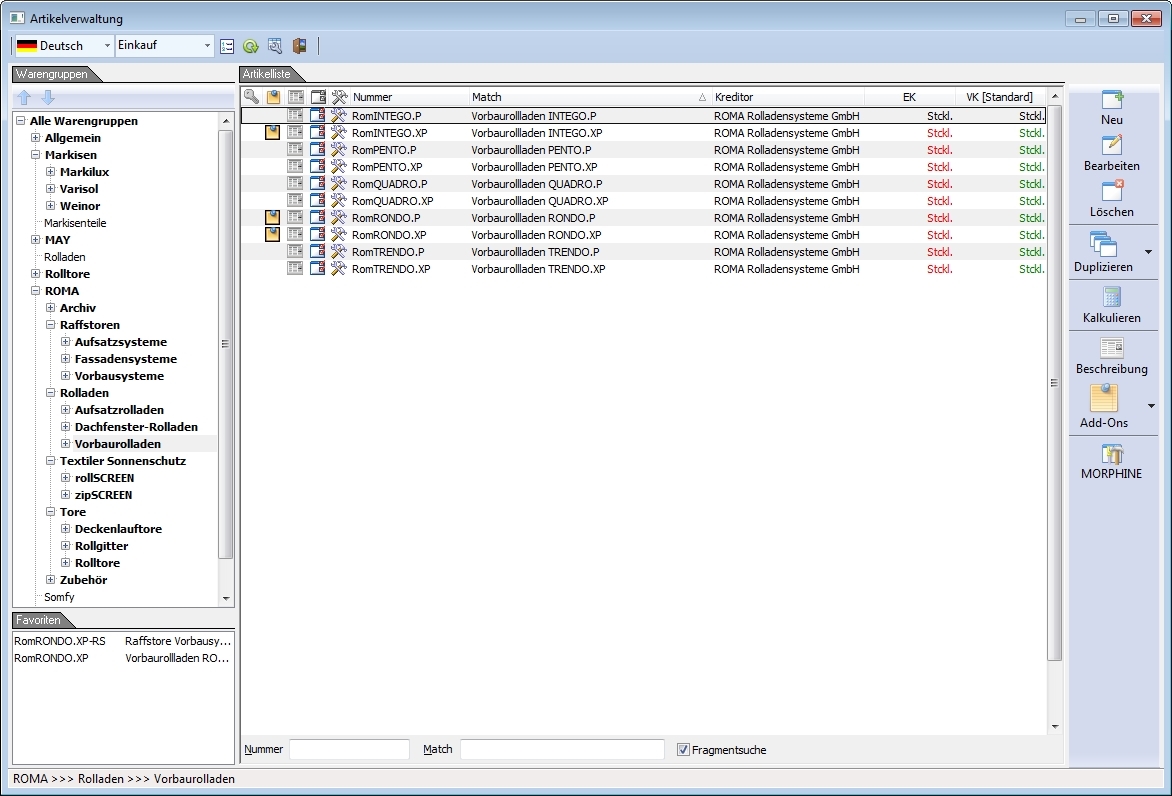Open Beschreibung description panel icon
The height and width of the screenshot is (796, 1172).
1112,348
